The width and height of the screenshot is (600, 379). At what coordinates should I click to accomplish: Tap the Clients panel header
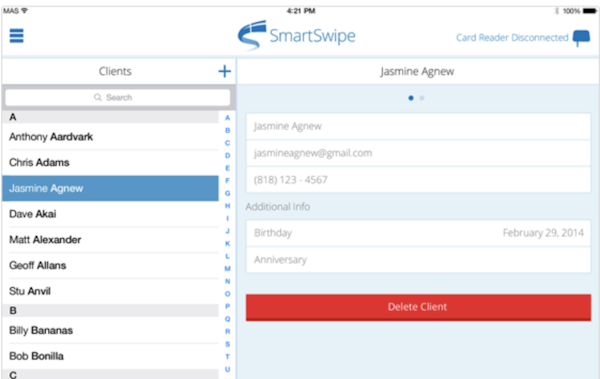pos(115,71)
